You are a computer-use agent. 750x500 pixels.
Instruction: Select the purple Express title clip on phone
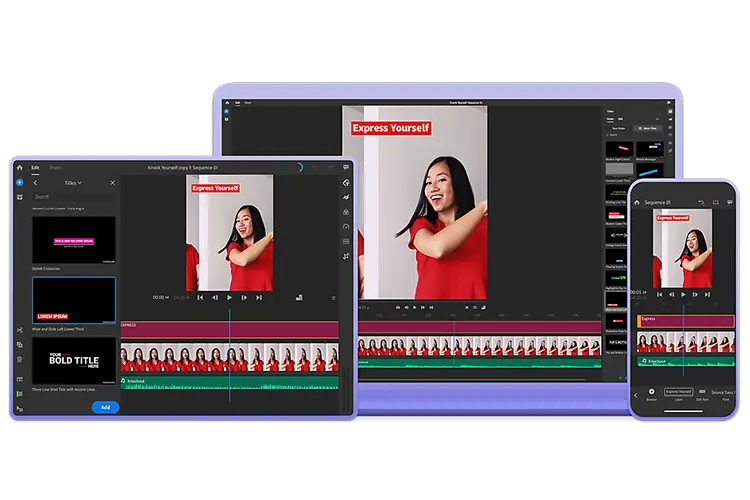685,321
